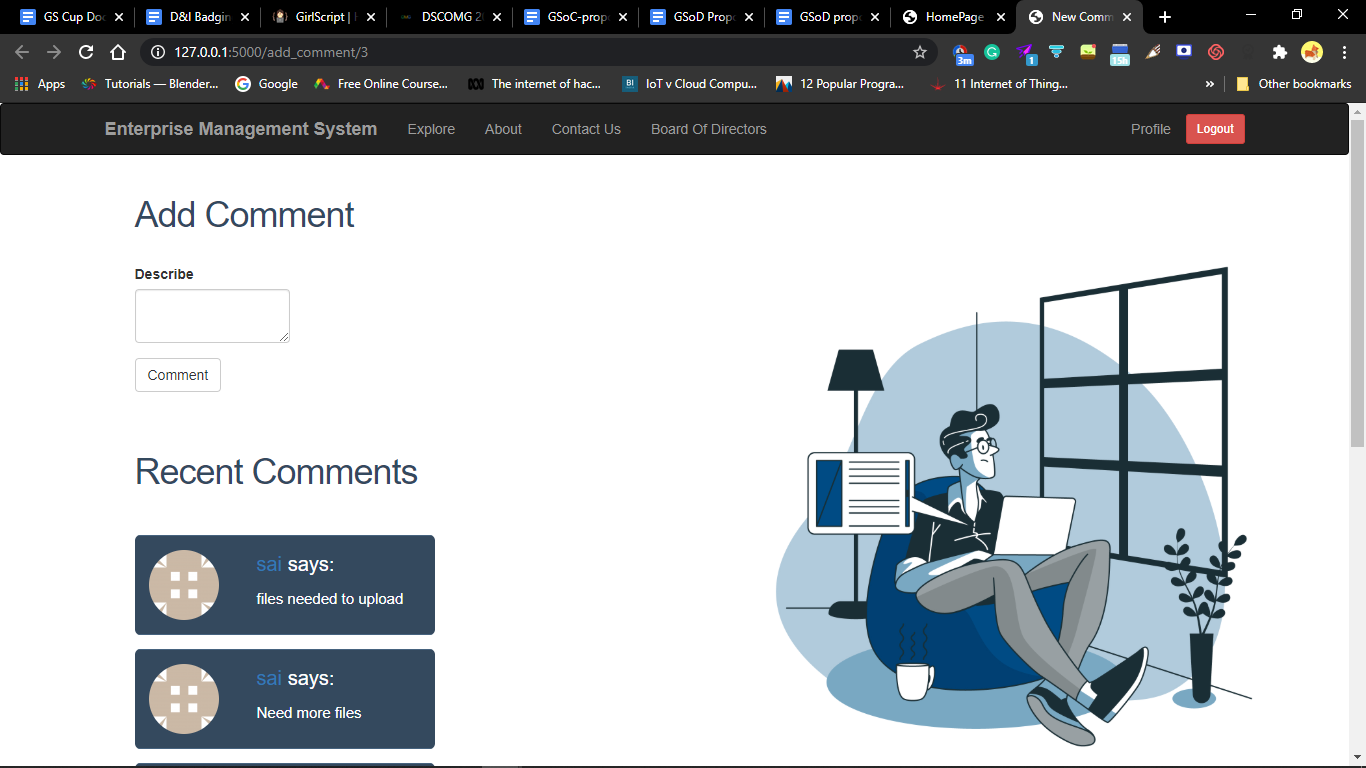Viewport: 1366px width, 768px height.
Task: Click 'sai' username on 'files needed to upload' comment
Action: click(x=269, y=564)
